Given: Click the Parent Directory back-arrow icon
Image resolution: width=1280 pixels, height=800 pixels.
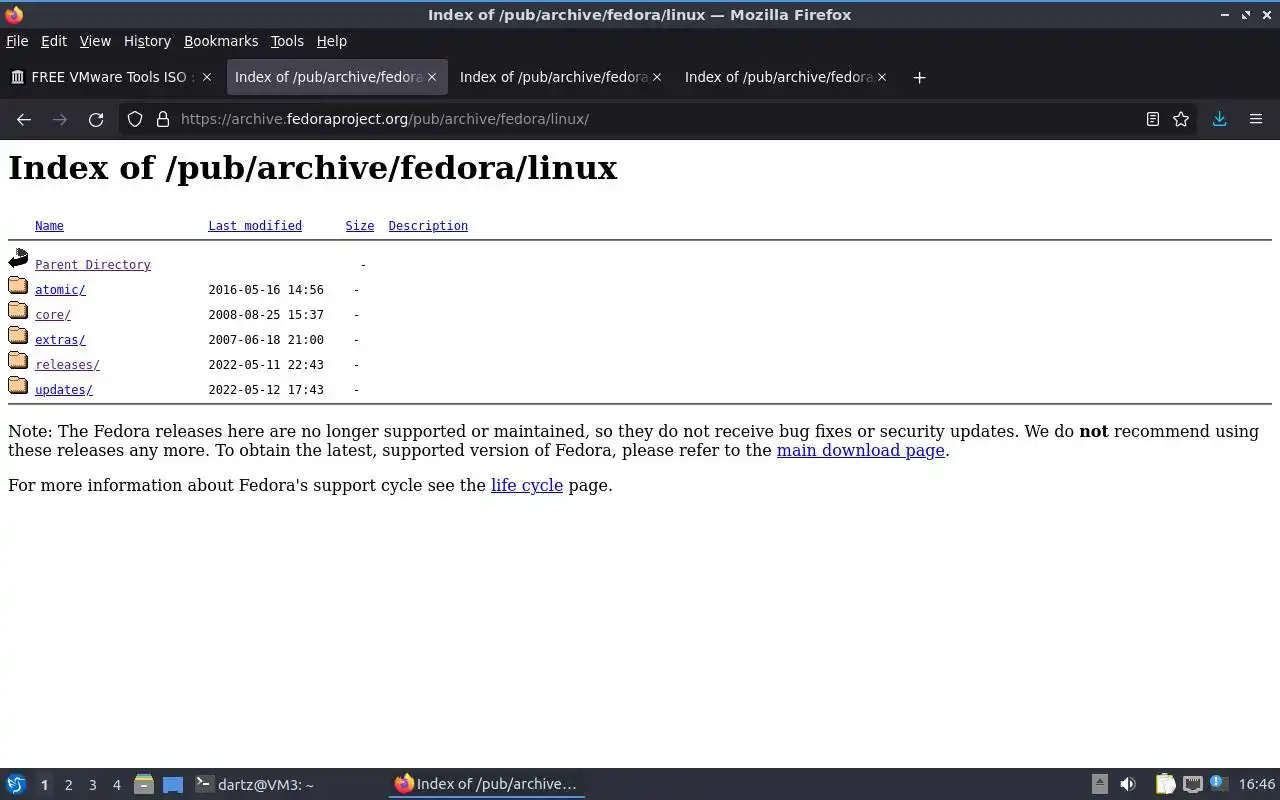Looking at the screenshot, I should click(x=18, y=259).
